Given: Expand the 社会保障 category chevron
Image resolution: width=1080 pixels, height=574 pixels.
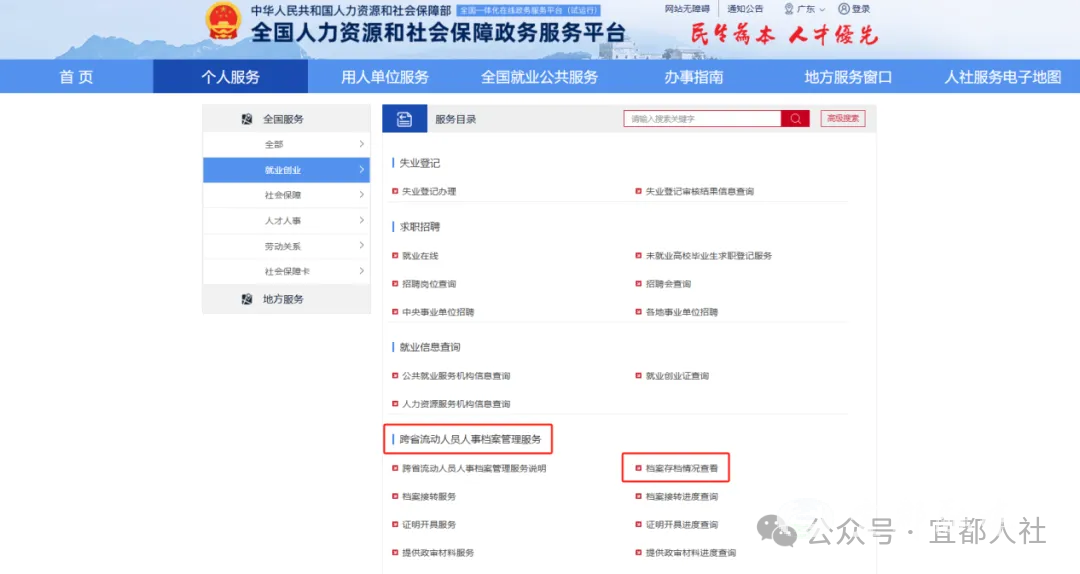Looking at the screenshot, I should [362, 195].
